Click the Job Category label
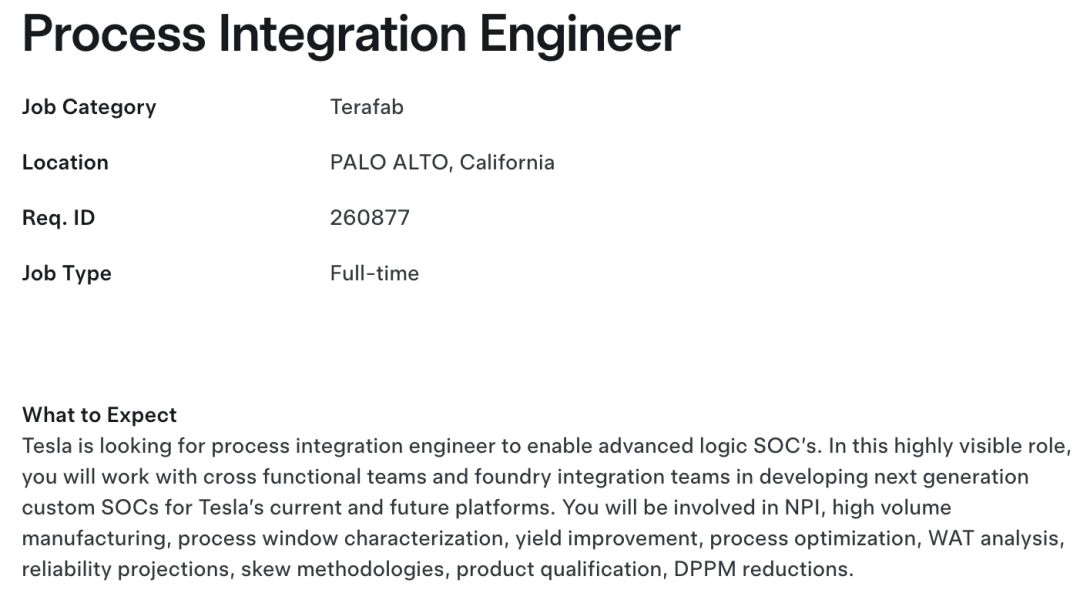1080x593 pixels. point(89,107)
